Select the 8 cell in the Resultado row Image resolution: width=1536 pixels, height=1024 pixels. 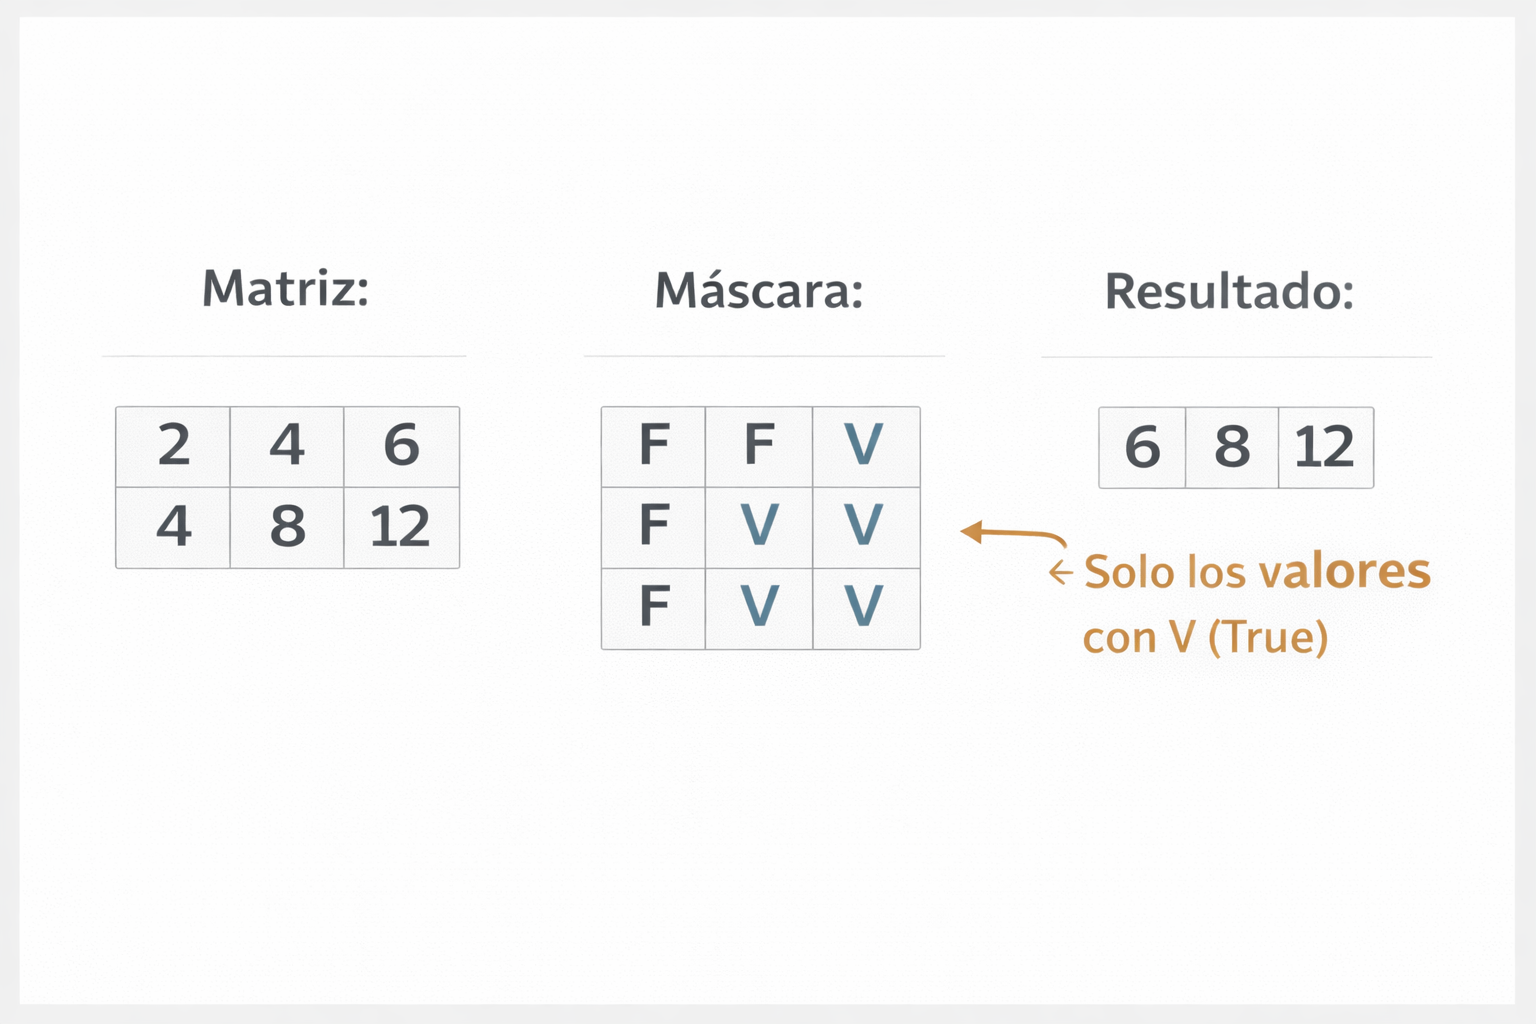point(1232,447)
